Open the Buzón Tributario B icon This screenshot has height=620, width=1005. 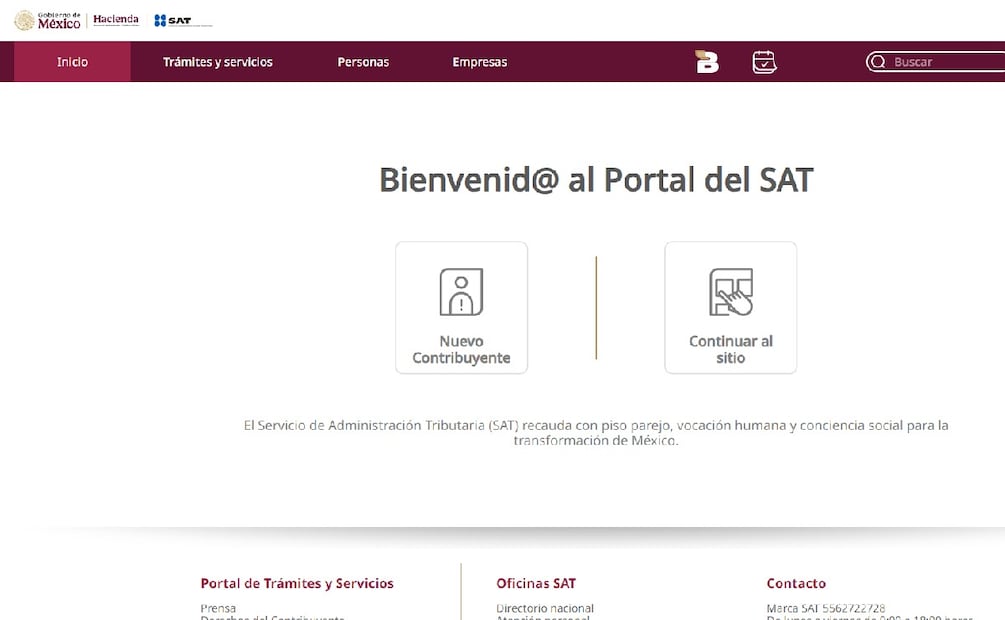coord(707,62)
